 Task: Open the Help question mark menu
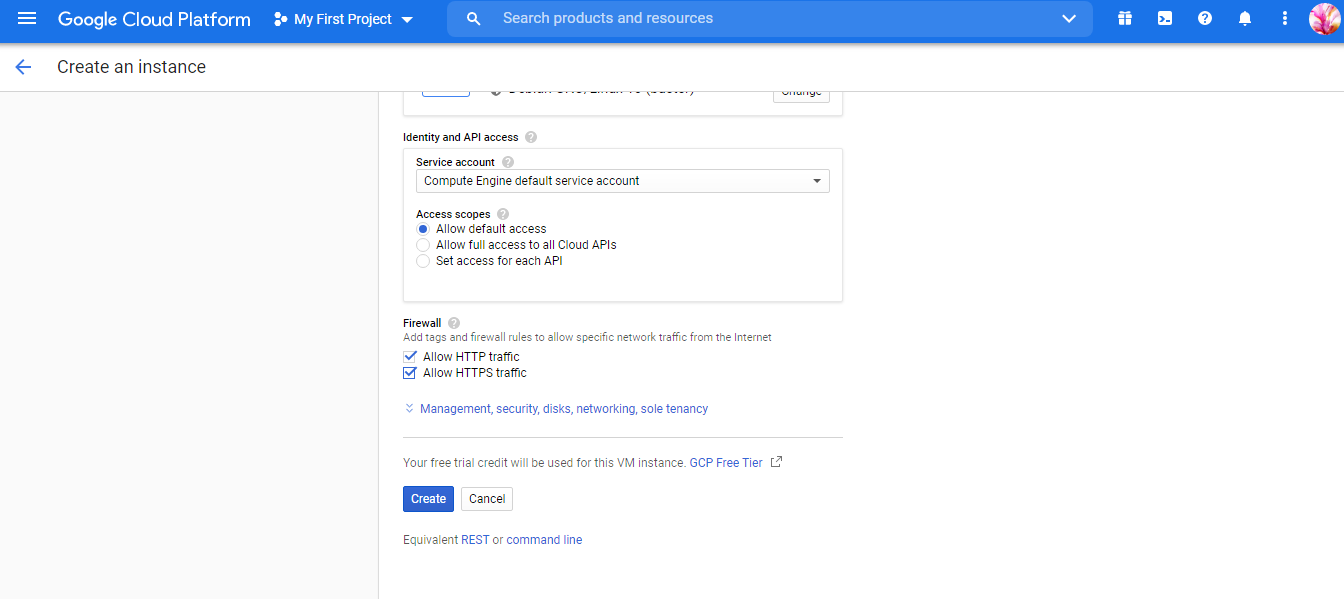1205,19
